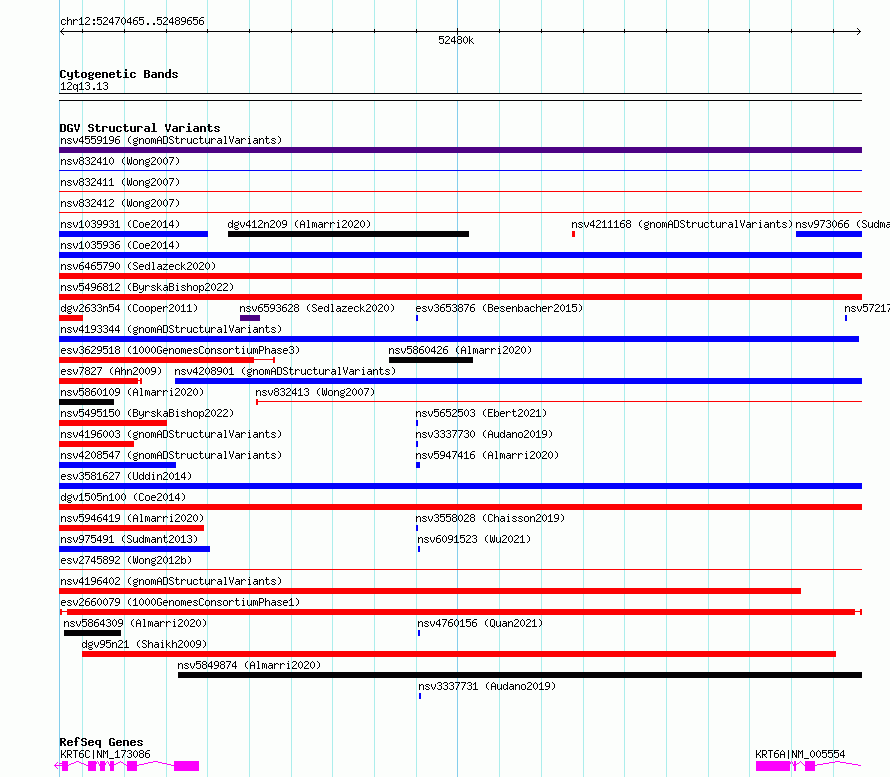Open the nsv975491 (Sudmant2013) label

click(129, 539)
